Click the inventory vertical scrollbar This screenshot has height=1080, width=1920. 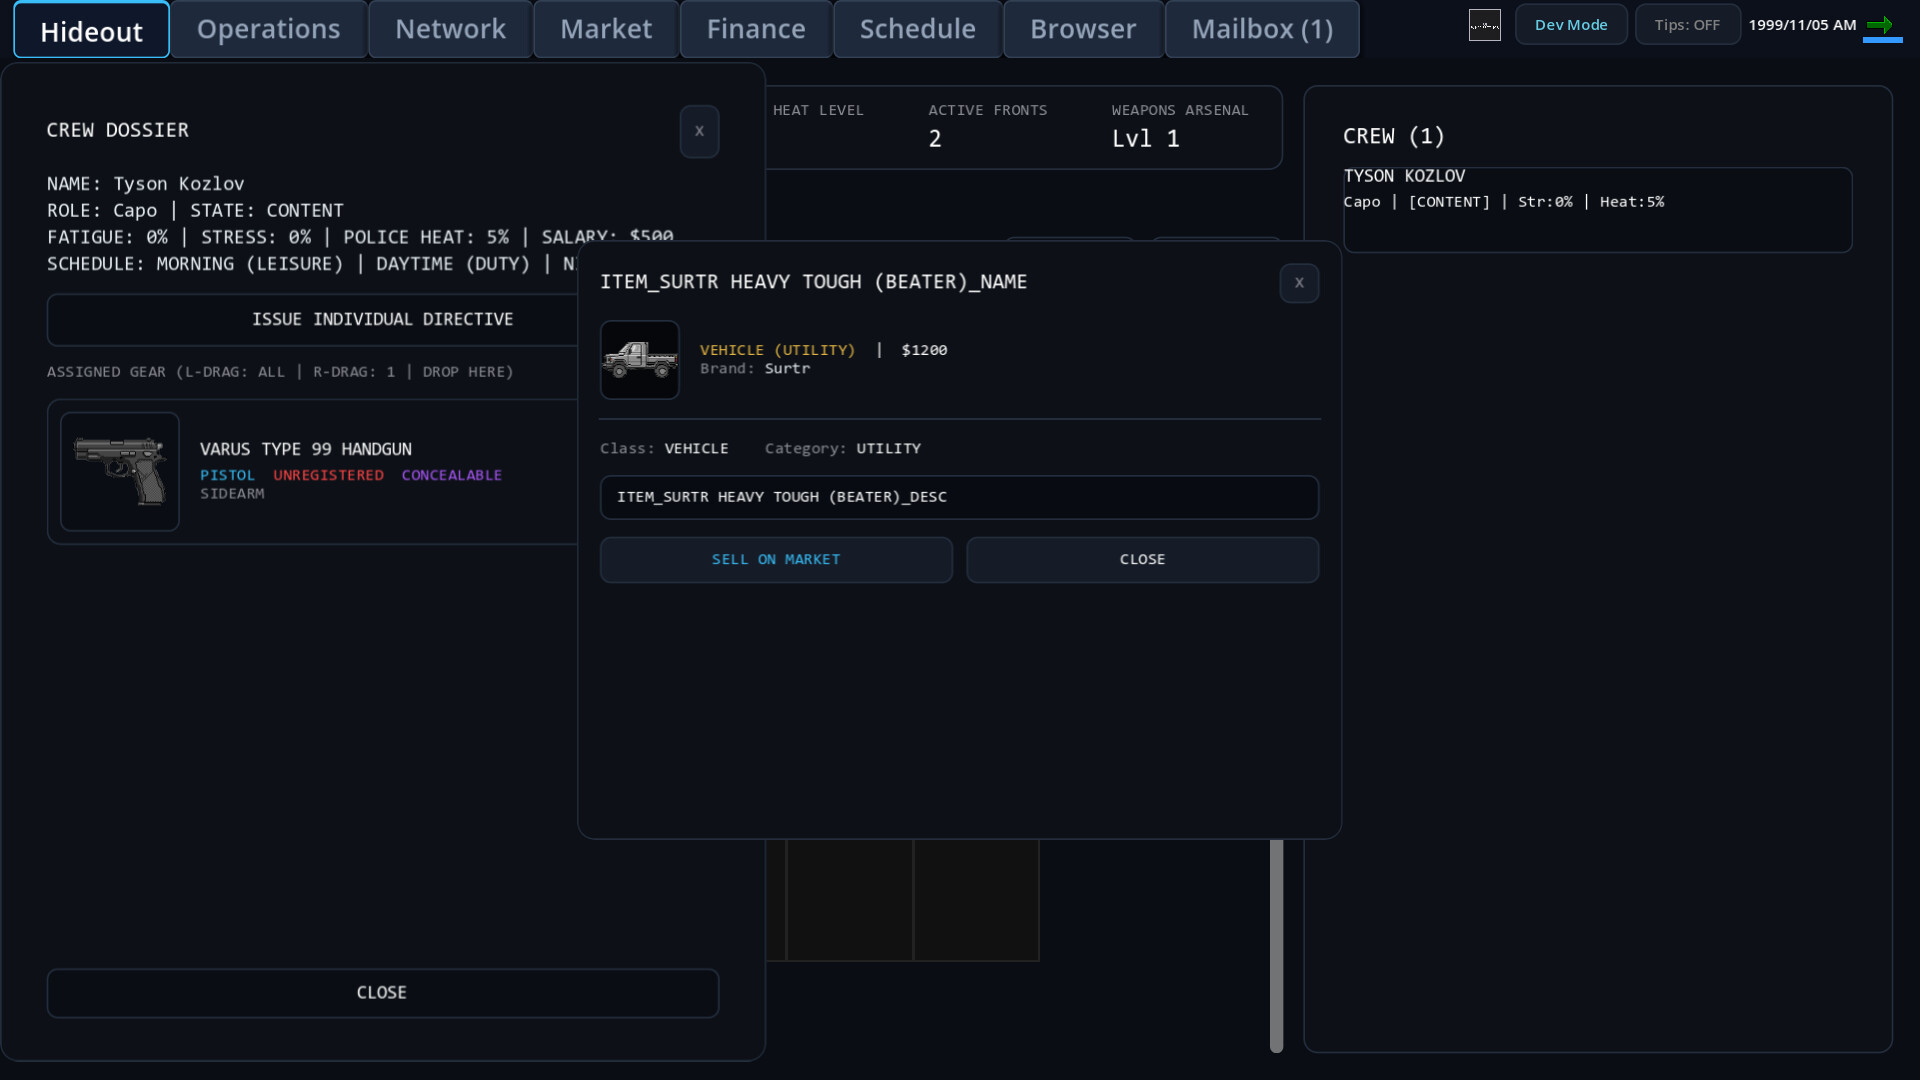1276,945
